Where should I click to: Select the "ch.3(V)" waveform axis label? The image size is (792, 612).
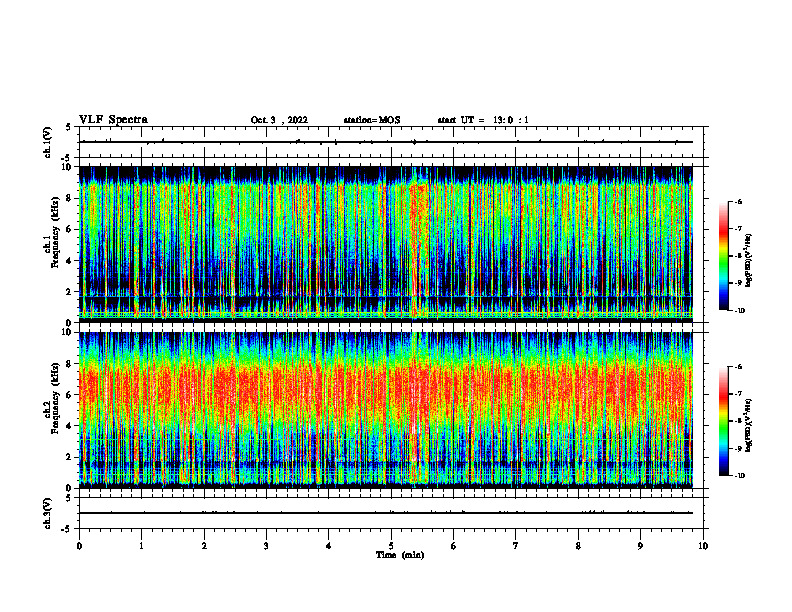click(48, 513)
